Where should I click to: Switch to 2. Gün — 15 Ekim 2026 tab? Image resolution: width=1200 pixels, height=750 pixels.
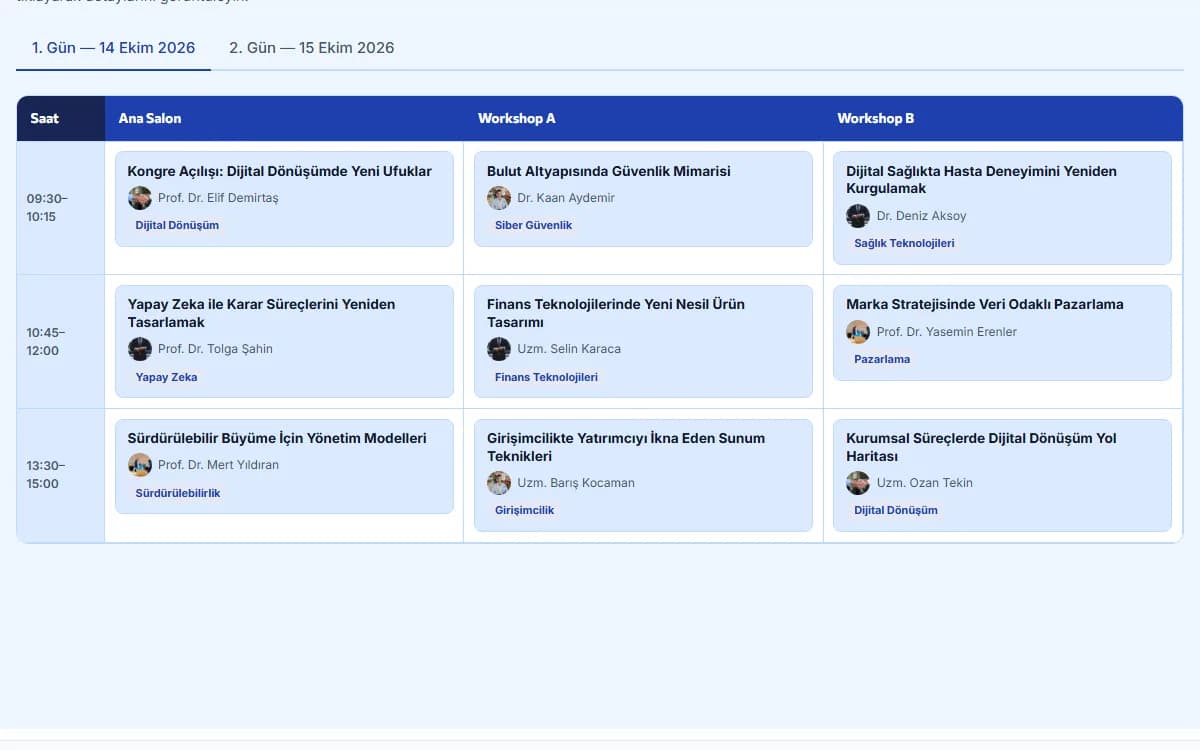312,48
